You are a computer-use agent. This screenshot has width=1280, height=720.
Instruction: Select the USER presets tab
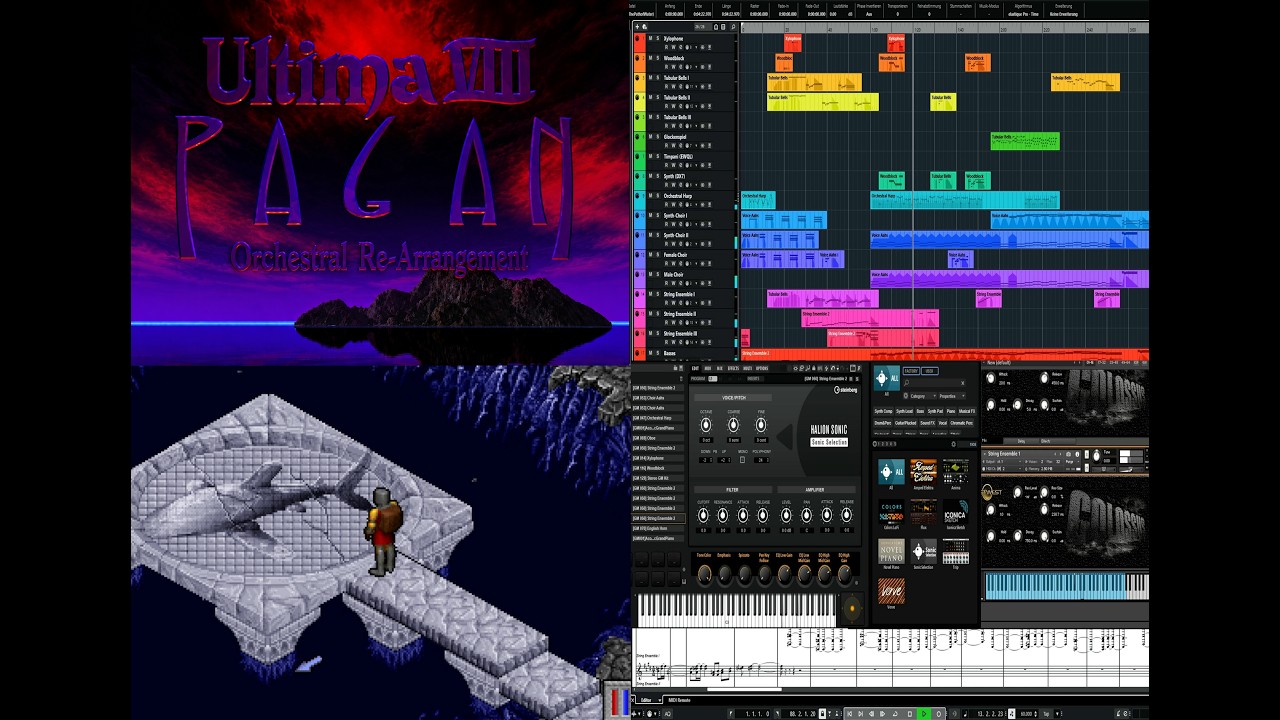930,371
